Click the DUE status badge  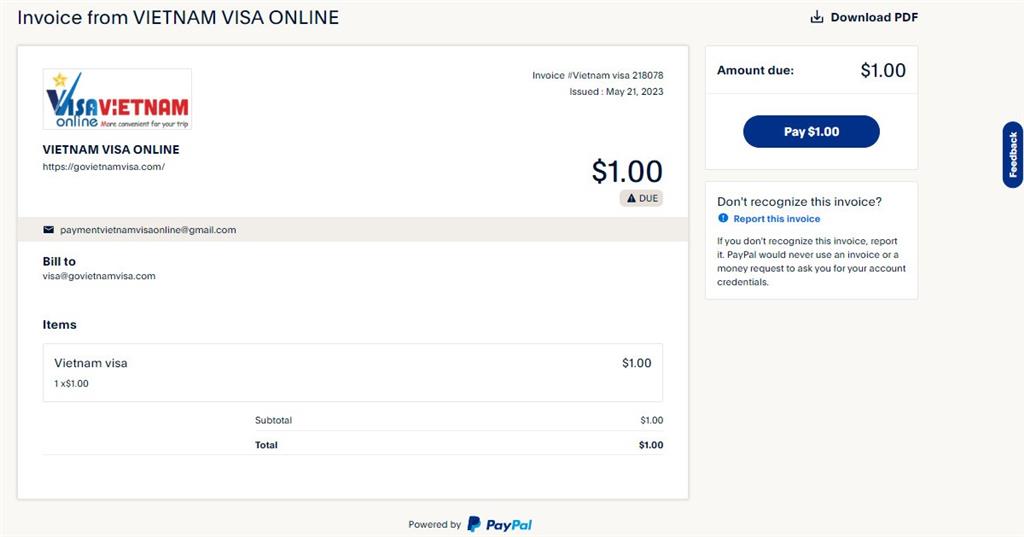coord(641,198)
